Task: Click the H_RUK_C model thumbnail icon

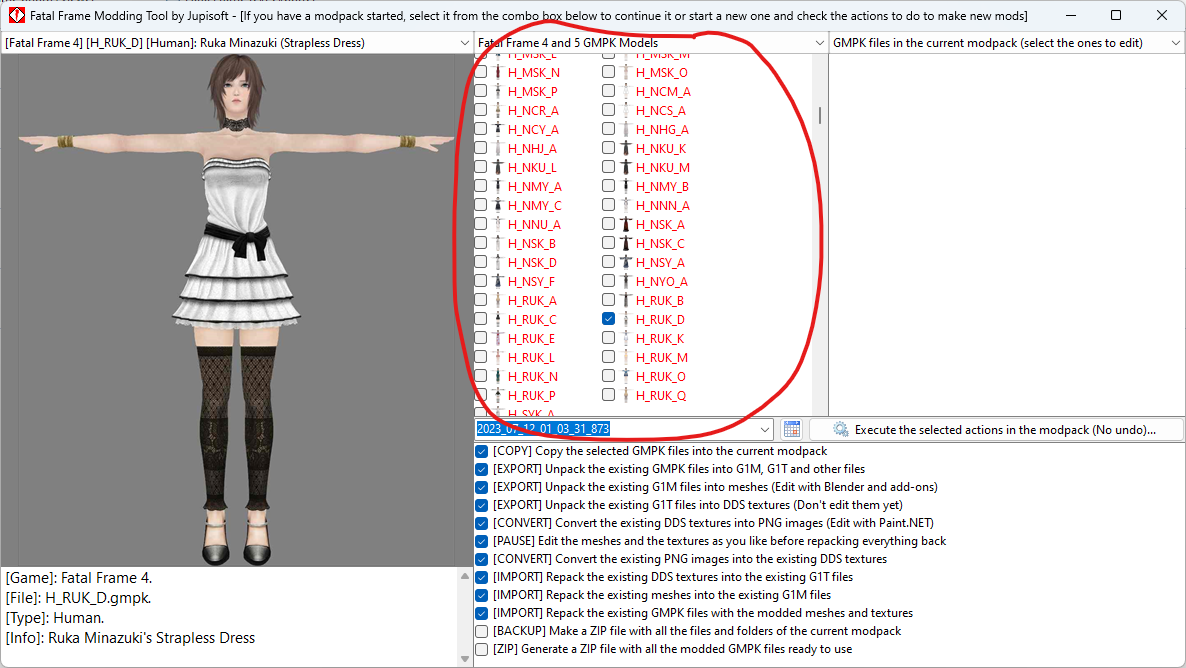Action: [498, 319]
